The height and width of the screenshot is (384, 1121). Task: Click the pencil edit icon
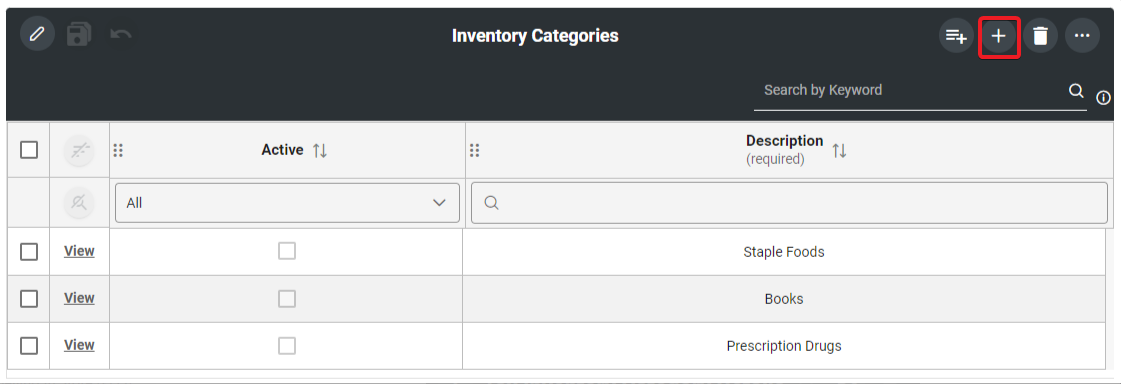pyautogui.click(x=38, y=34)
